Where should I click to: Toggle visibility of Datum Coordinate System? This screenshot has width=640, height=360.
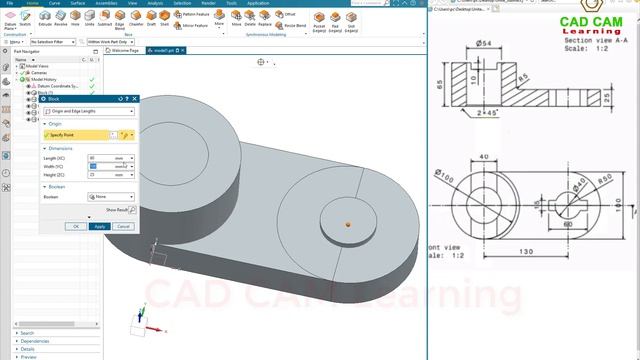[x=29, y=87]
